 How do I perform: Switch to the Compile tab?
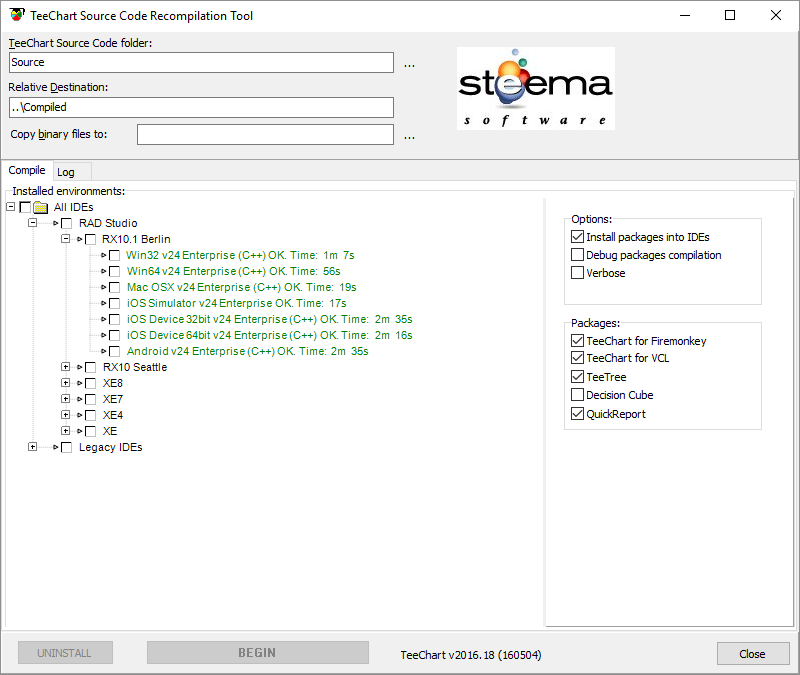(x=27, y=170)
